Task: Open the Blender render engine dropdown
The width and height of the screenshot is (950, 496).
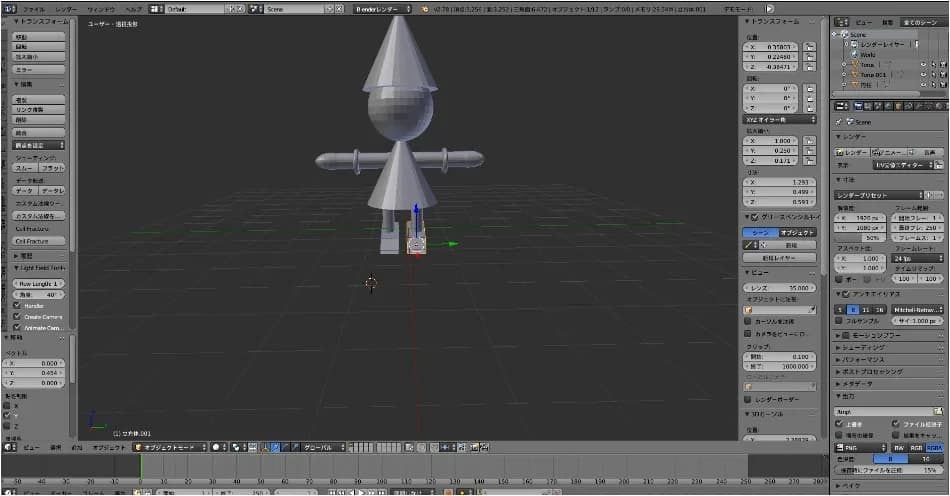Action: click(x=380, y=8)
